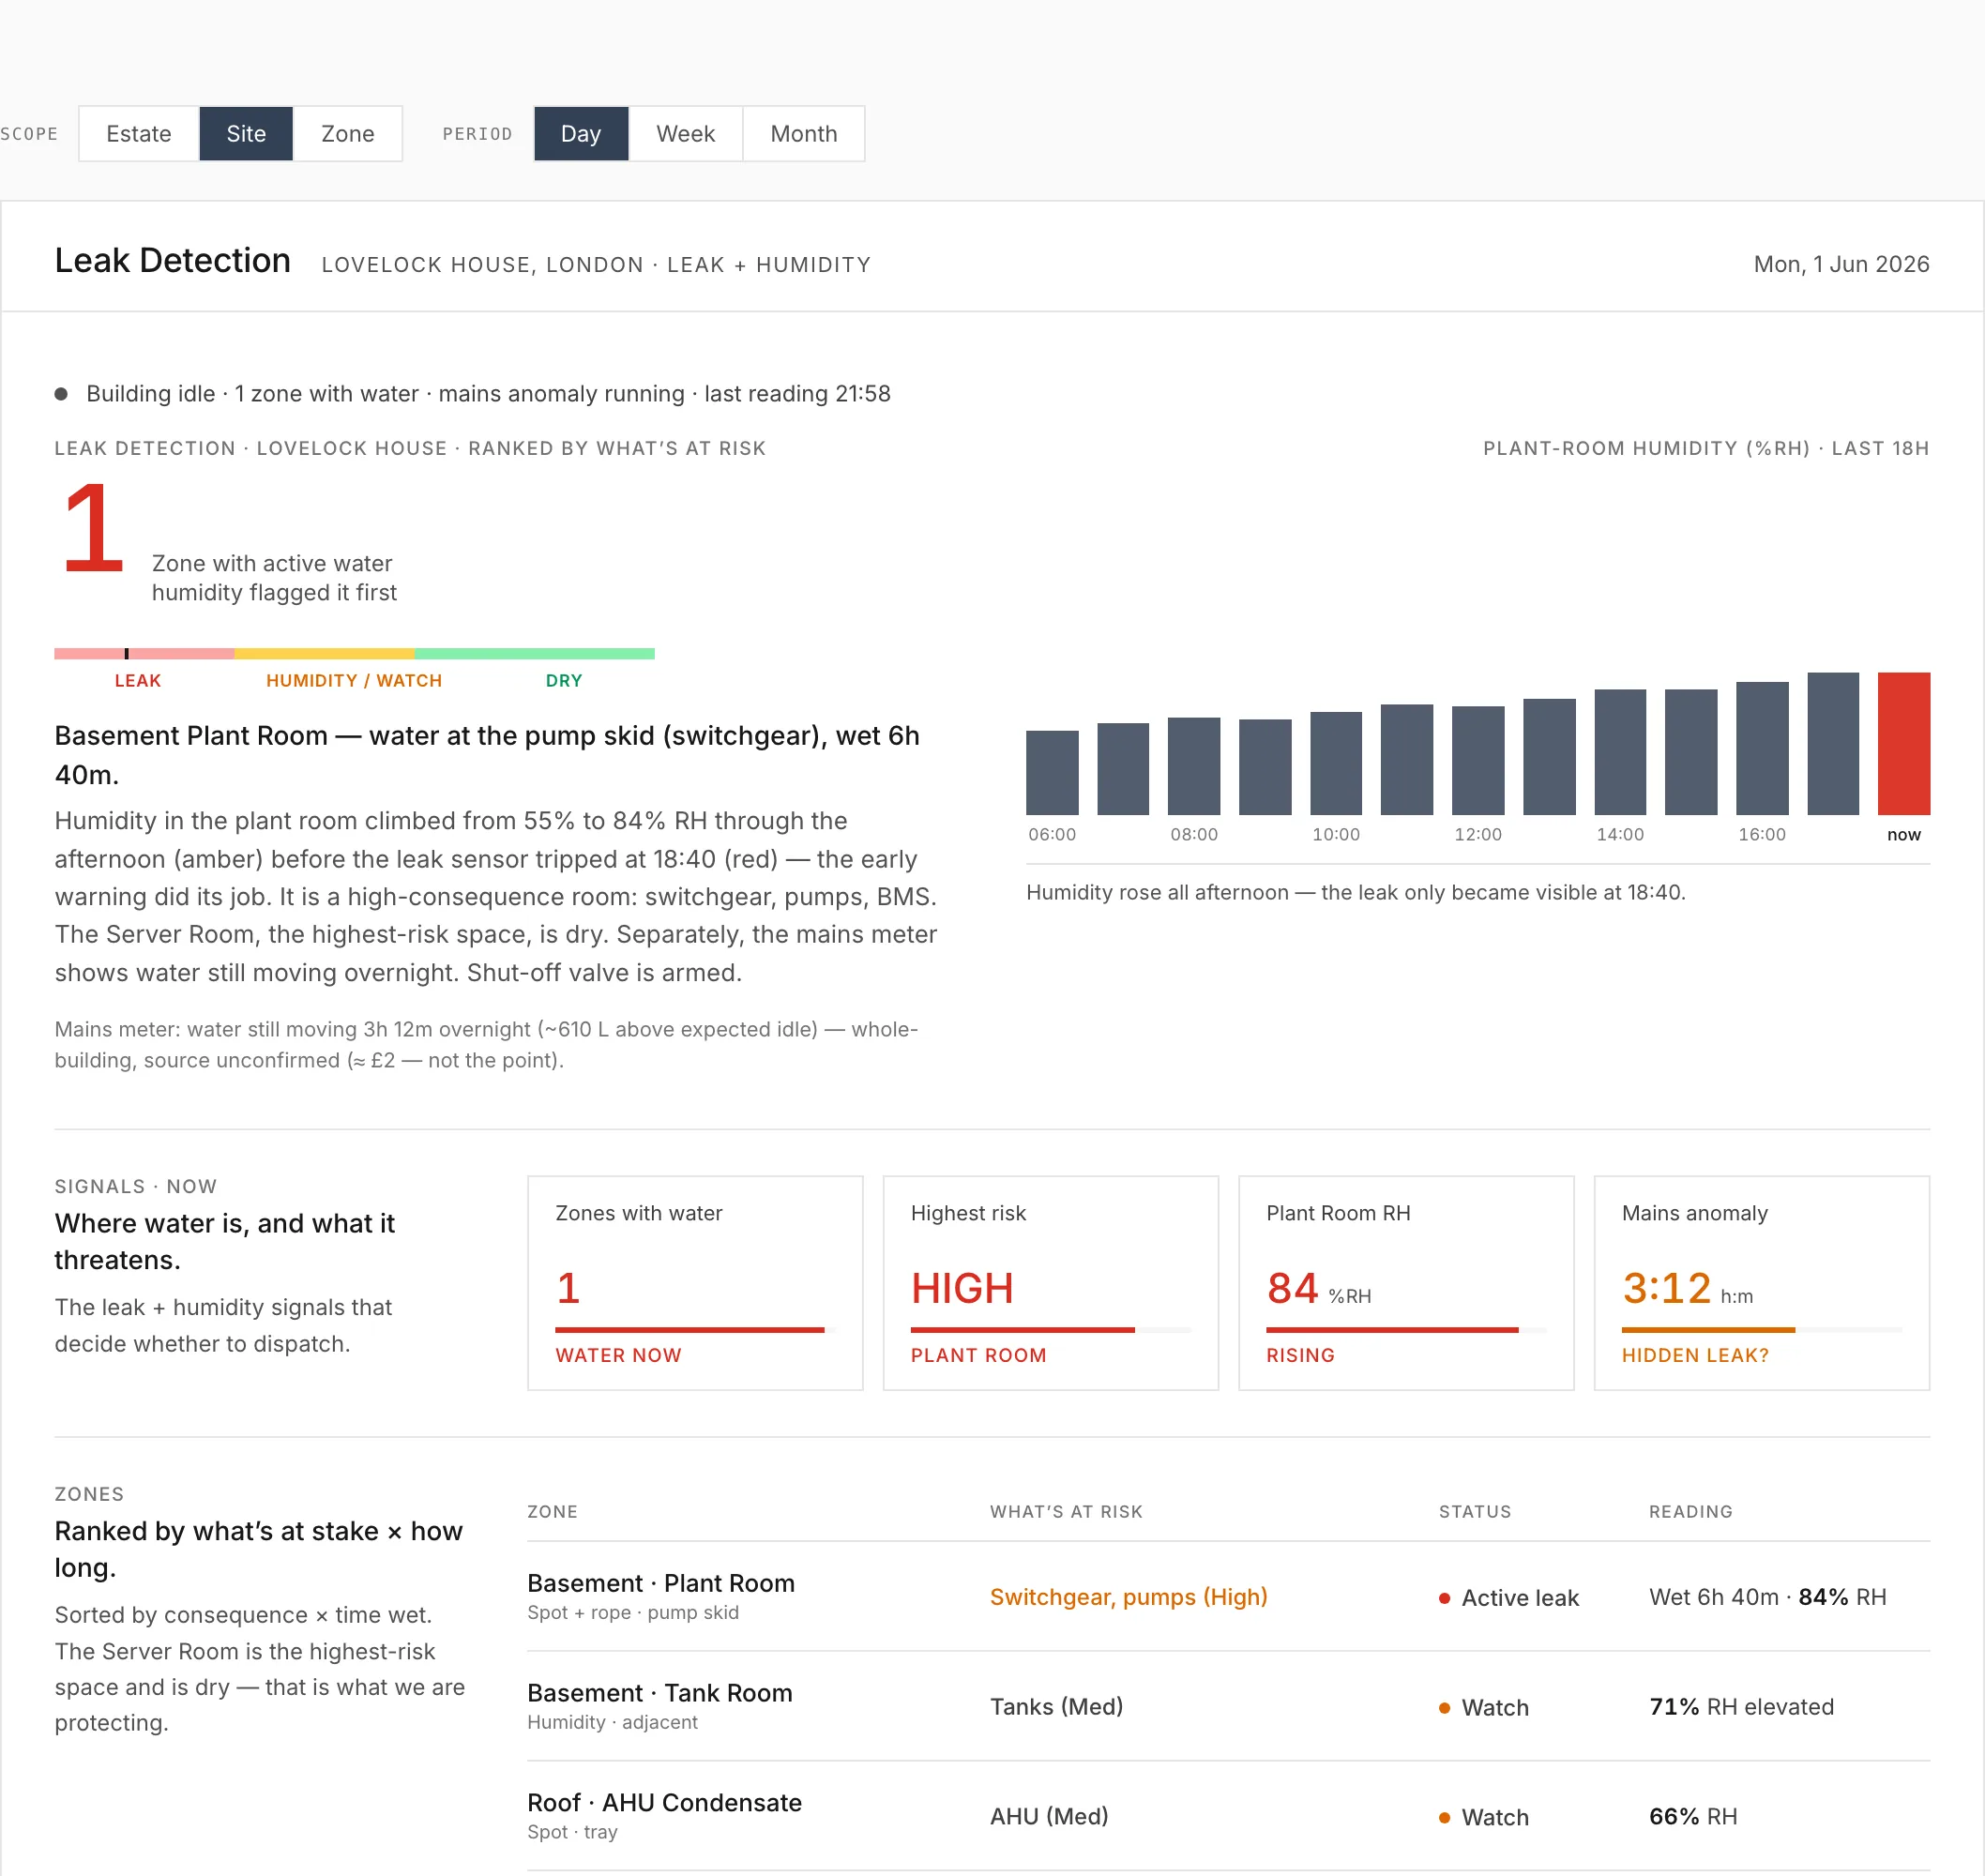Screen dimensions: 1985x1876
Task: Click the mains meter footnote
Action: click(x=486, y=1045)
